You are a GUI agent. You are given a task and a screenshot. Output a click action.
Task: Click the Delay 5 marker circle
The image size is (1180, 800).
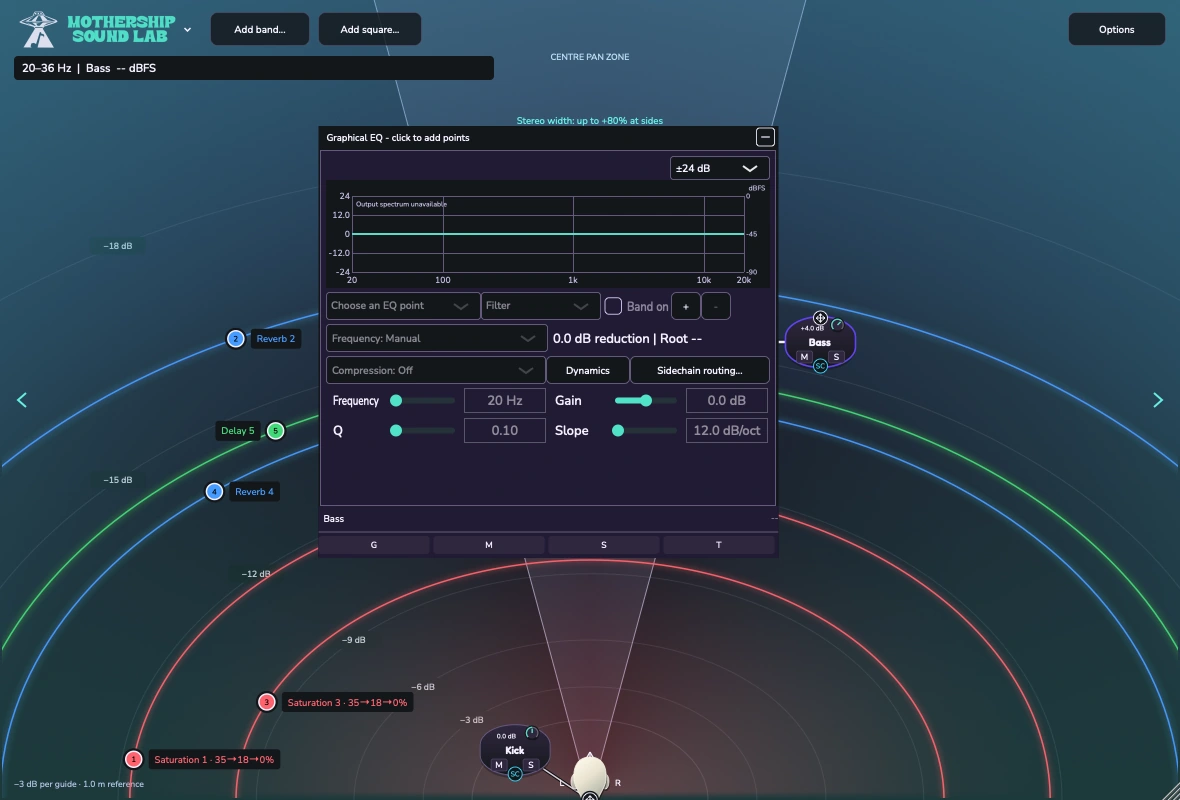tap(275, 430)
